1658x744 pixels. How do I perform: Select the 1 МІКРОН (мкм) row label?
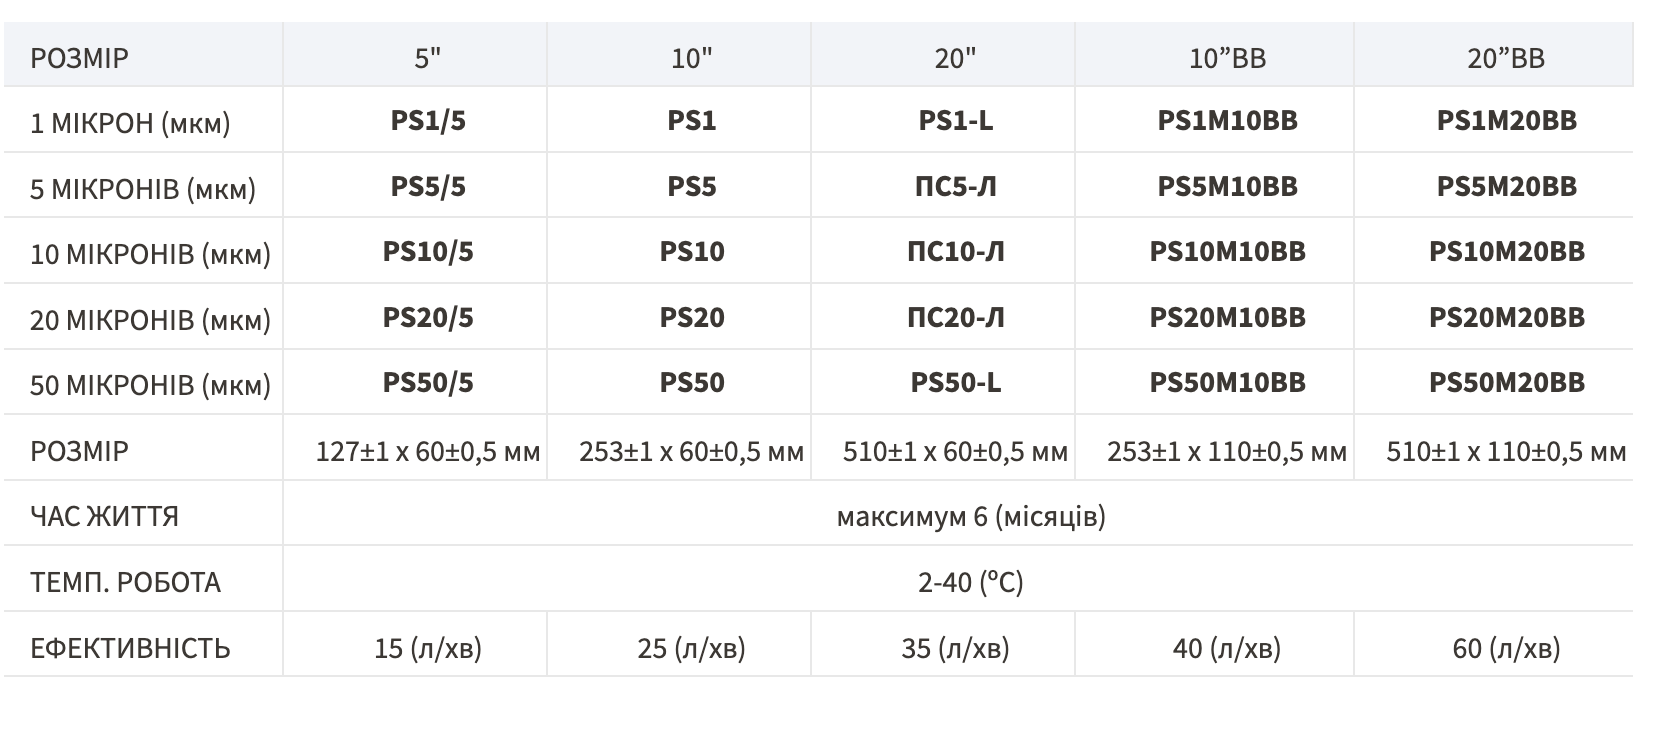click(x=130, y=123)
